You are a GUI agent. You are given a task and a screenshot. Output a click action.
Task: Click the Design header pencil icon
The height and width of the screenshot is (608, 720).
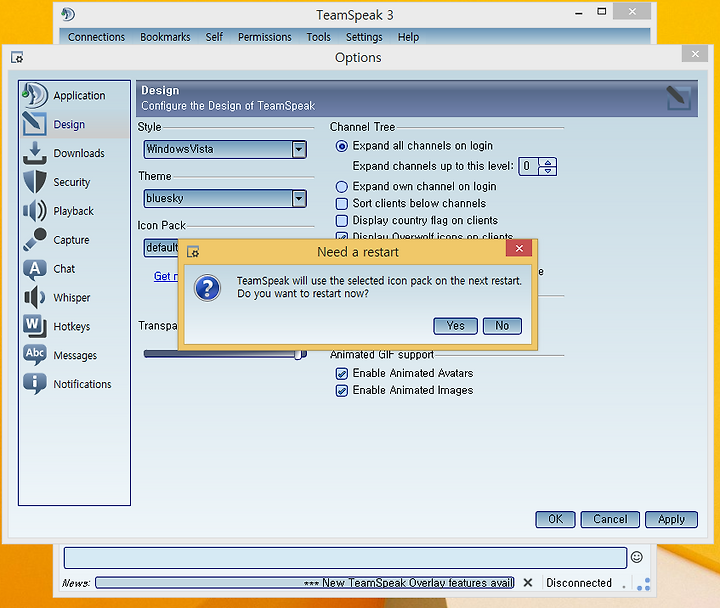pos(678,97)
